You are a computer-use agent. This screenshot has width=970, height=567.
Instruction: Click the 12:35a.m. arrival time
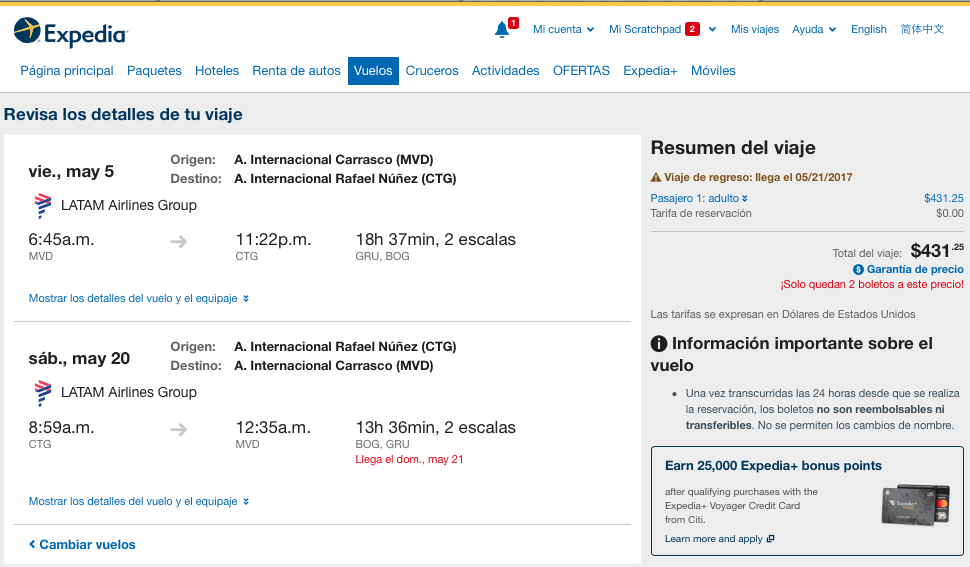pos(273,427)
